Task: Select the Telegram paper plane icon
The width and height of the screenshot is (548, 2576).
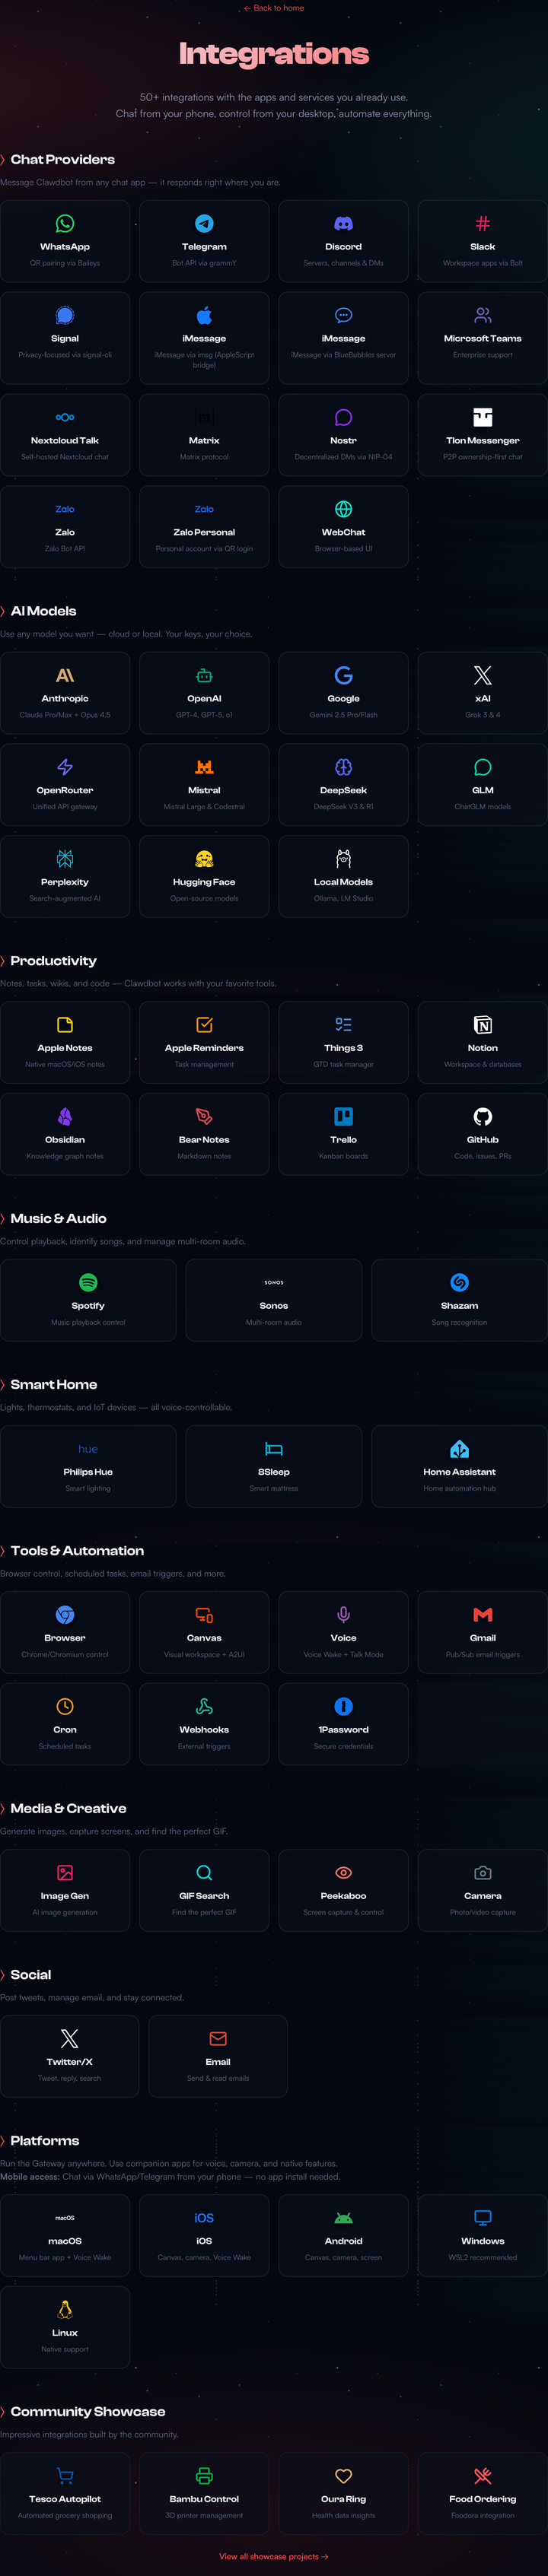Action: pos(204,224)
